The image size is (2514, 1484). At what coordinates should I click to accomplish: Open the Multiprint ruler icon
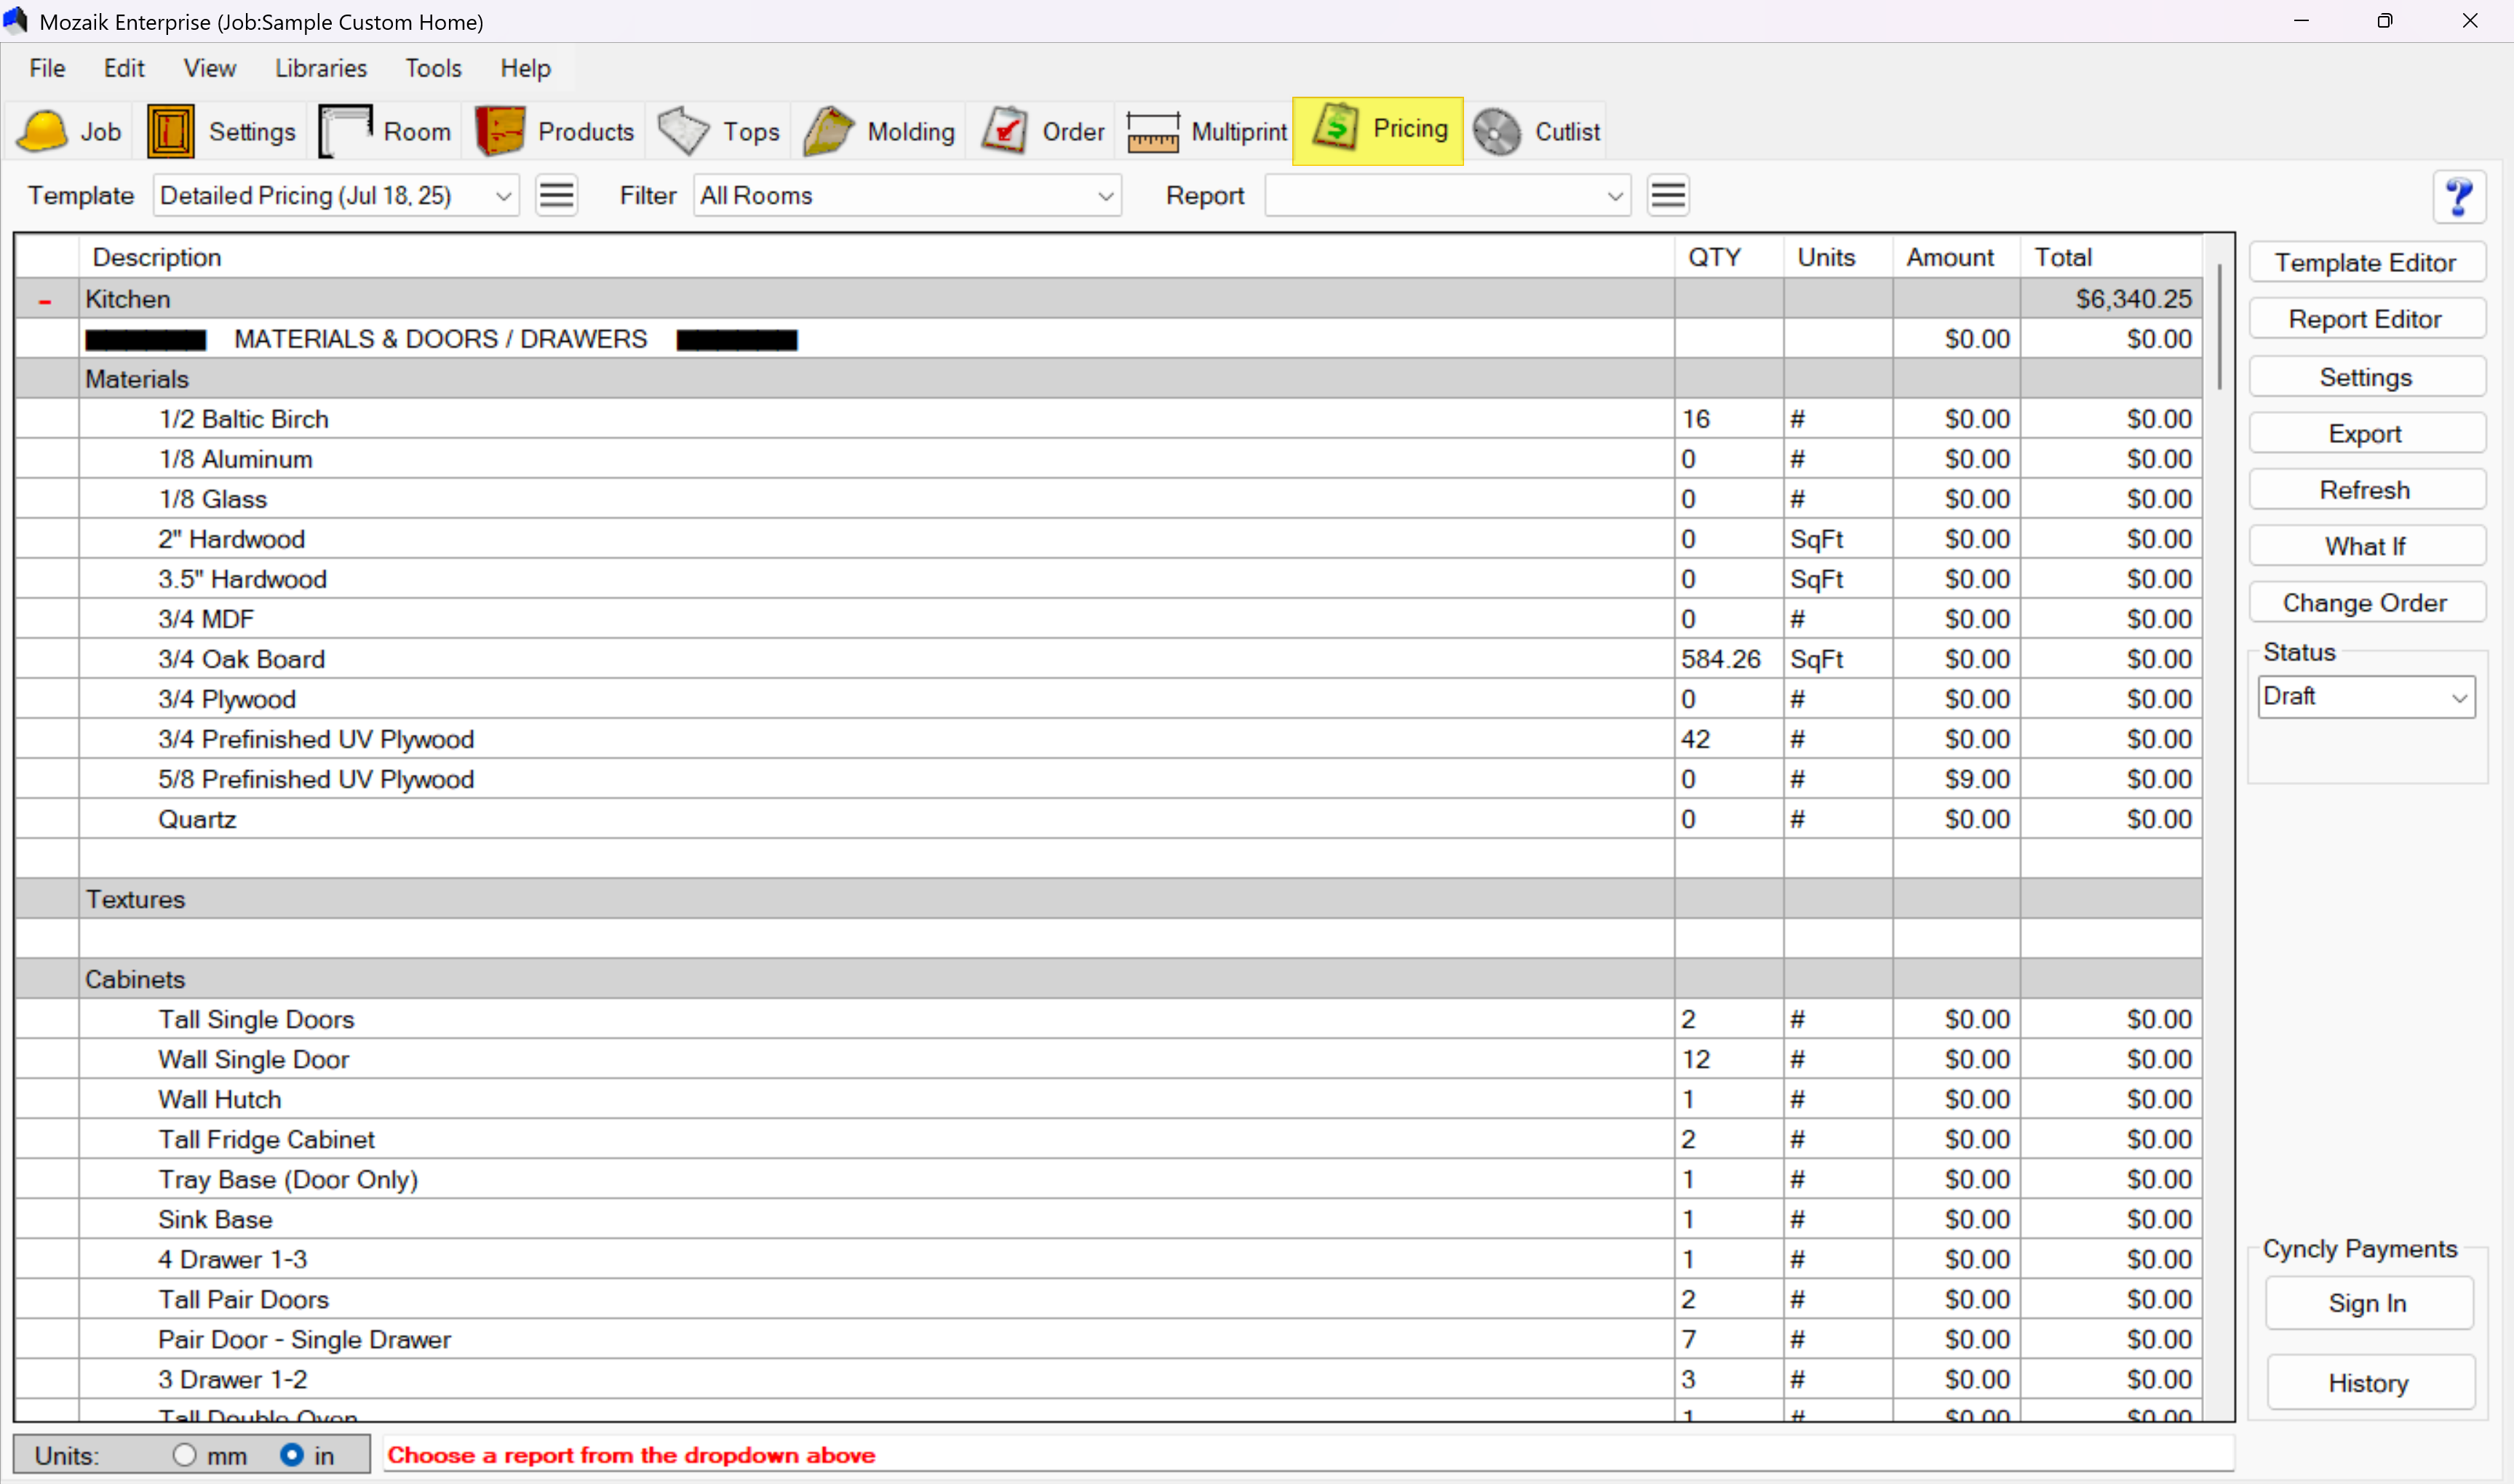coord(1153,131)
